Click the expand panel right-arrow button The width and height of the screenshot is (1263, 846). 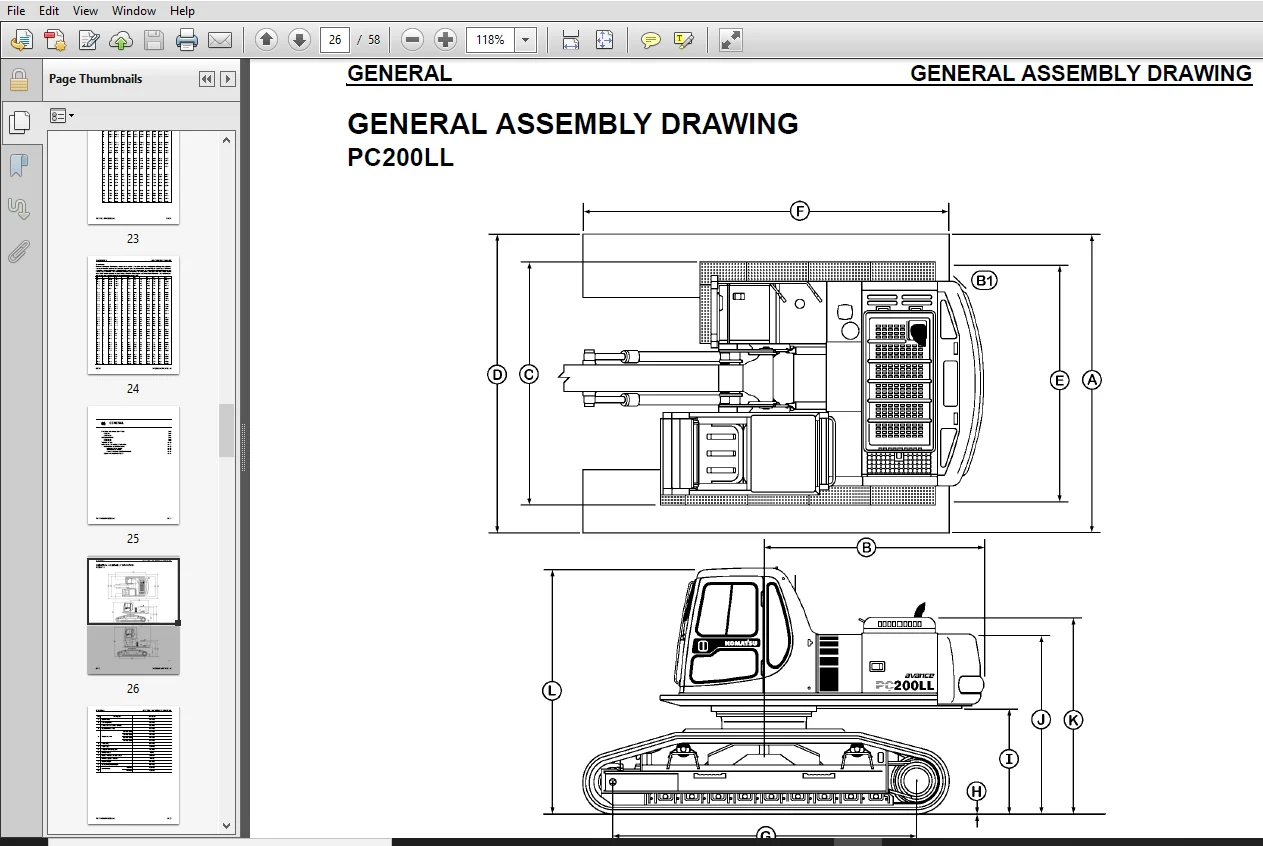[228, 79]
